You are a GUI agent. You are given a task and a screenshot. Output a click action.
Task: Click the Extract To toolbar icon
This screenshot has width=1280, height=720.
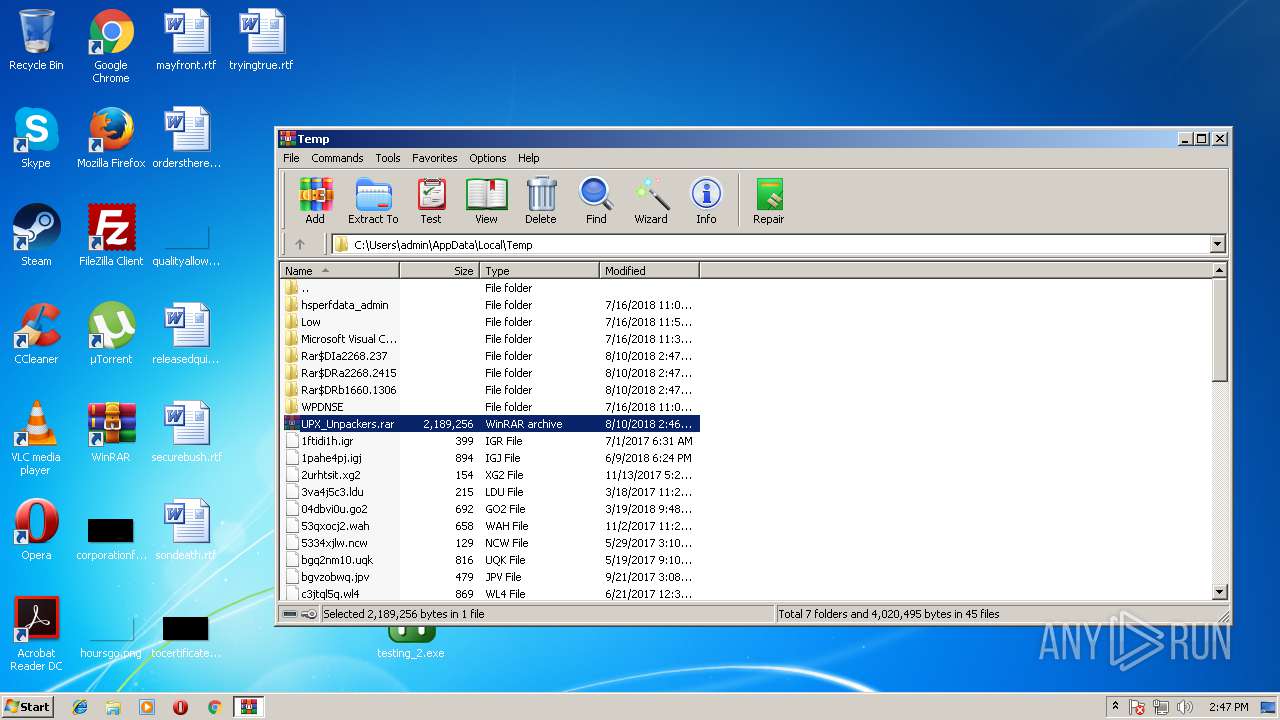(373, 201)
